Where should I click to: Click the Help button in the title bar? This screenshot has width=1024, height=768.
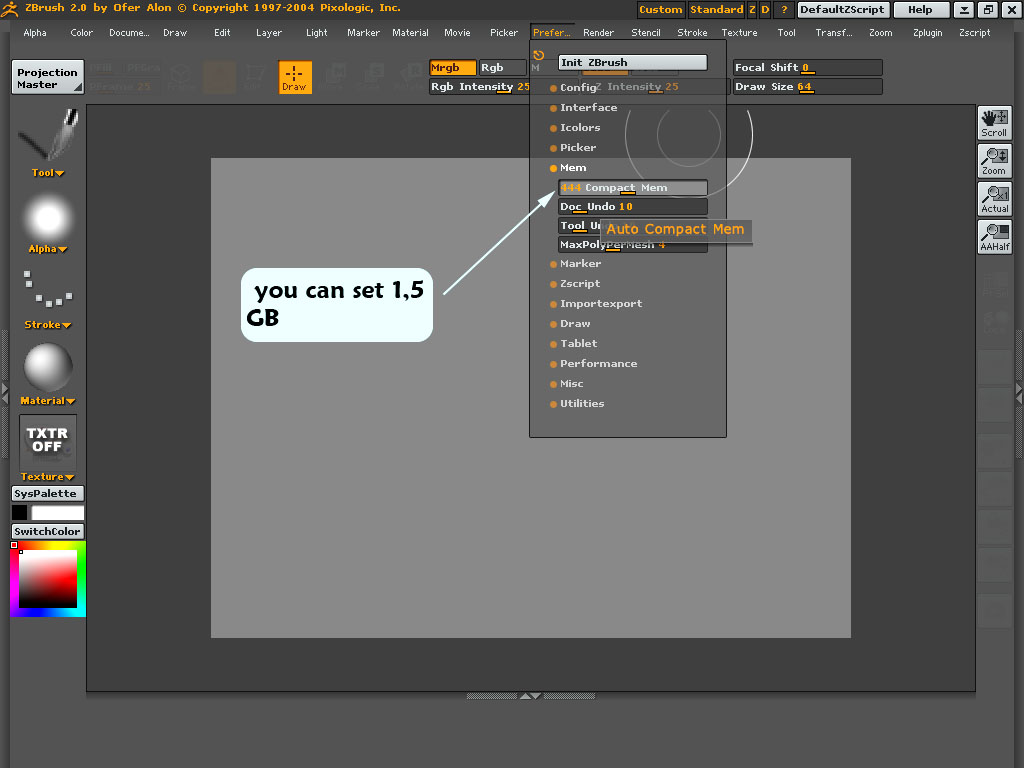[920, 10]
